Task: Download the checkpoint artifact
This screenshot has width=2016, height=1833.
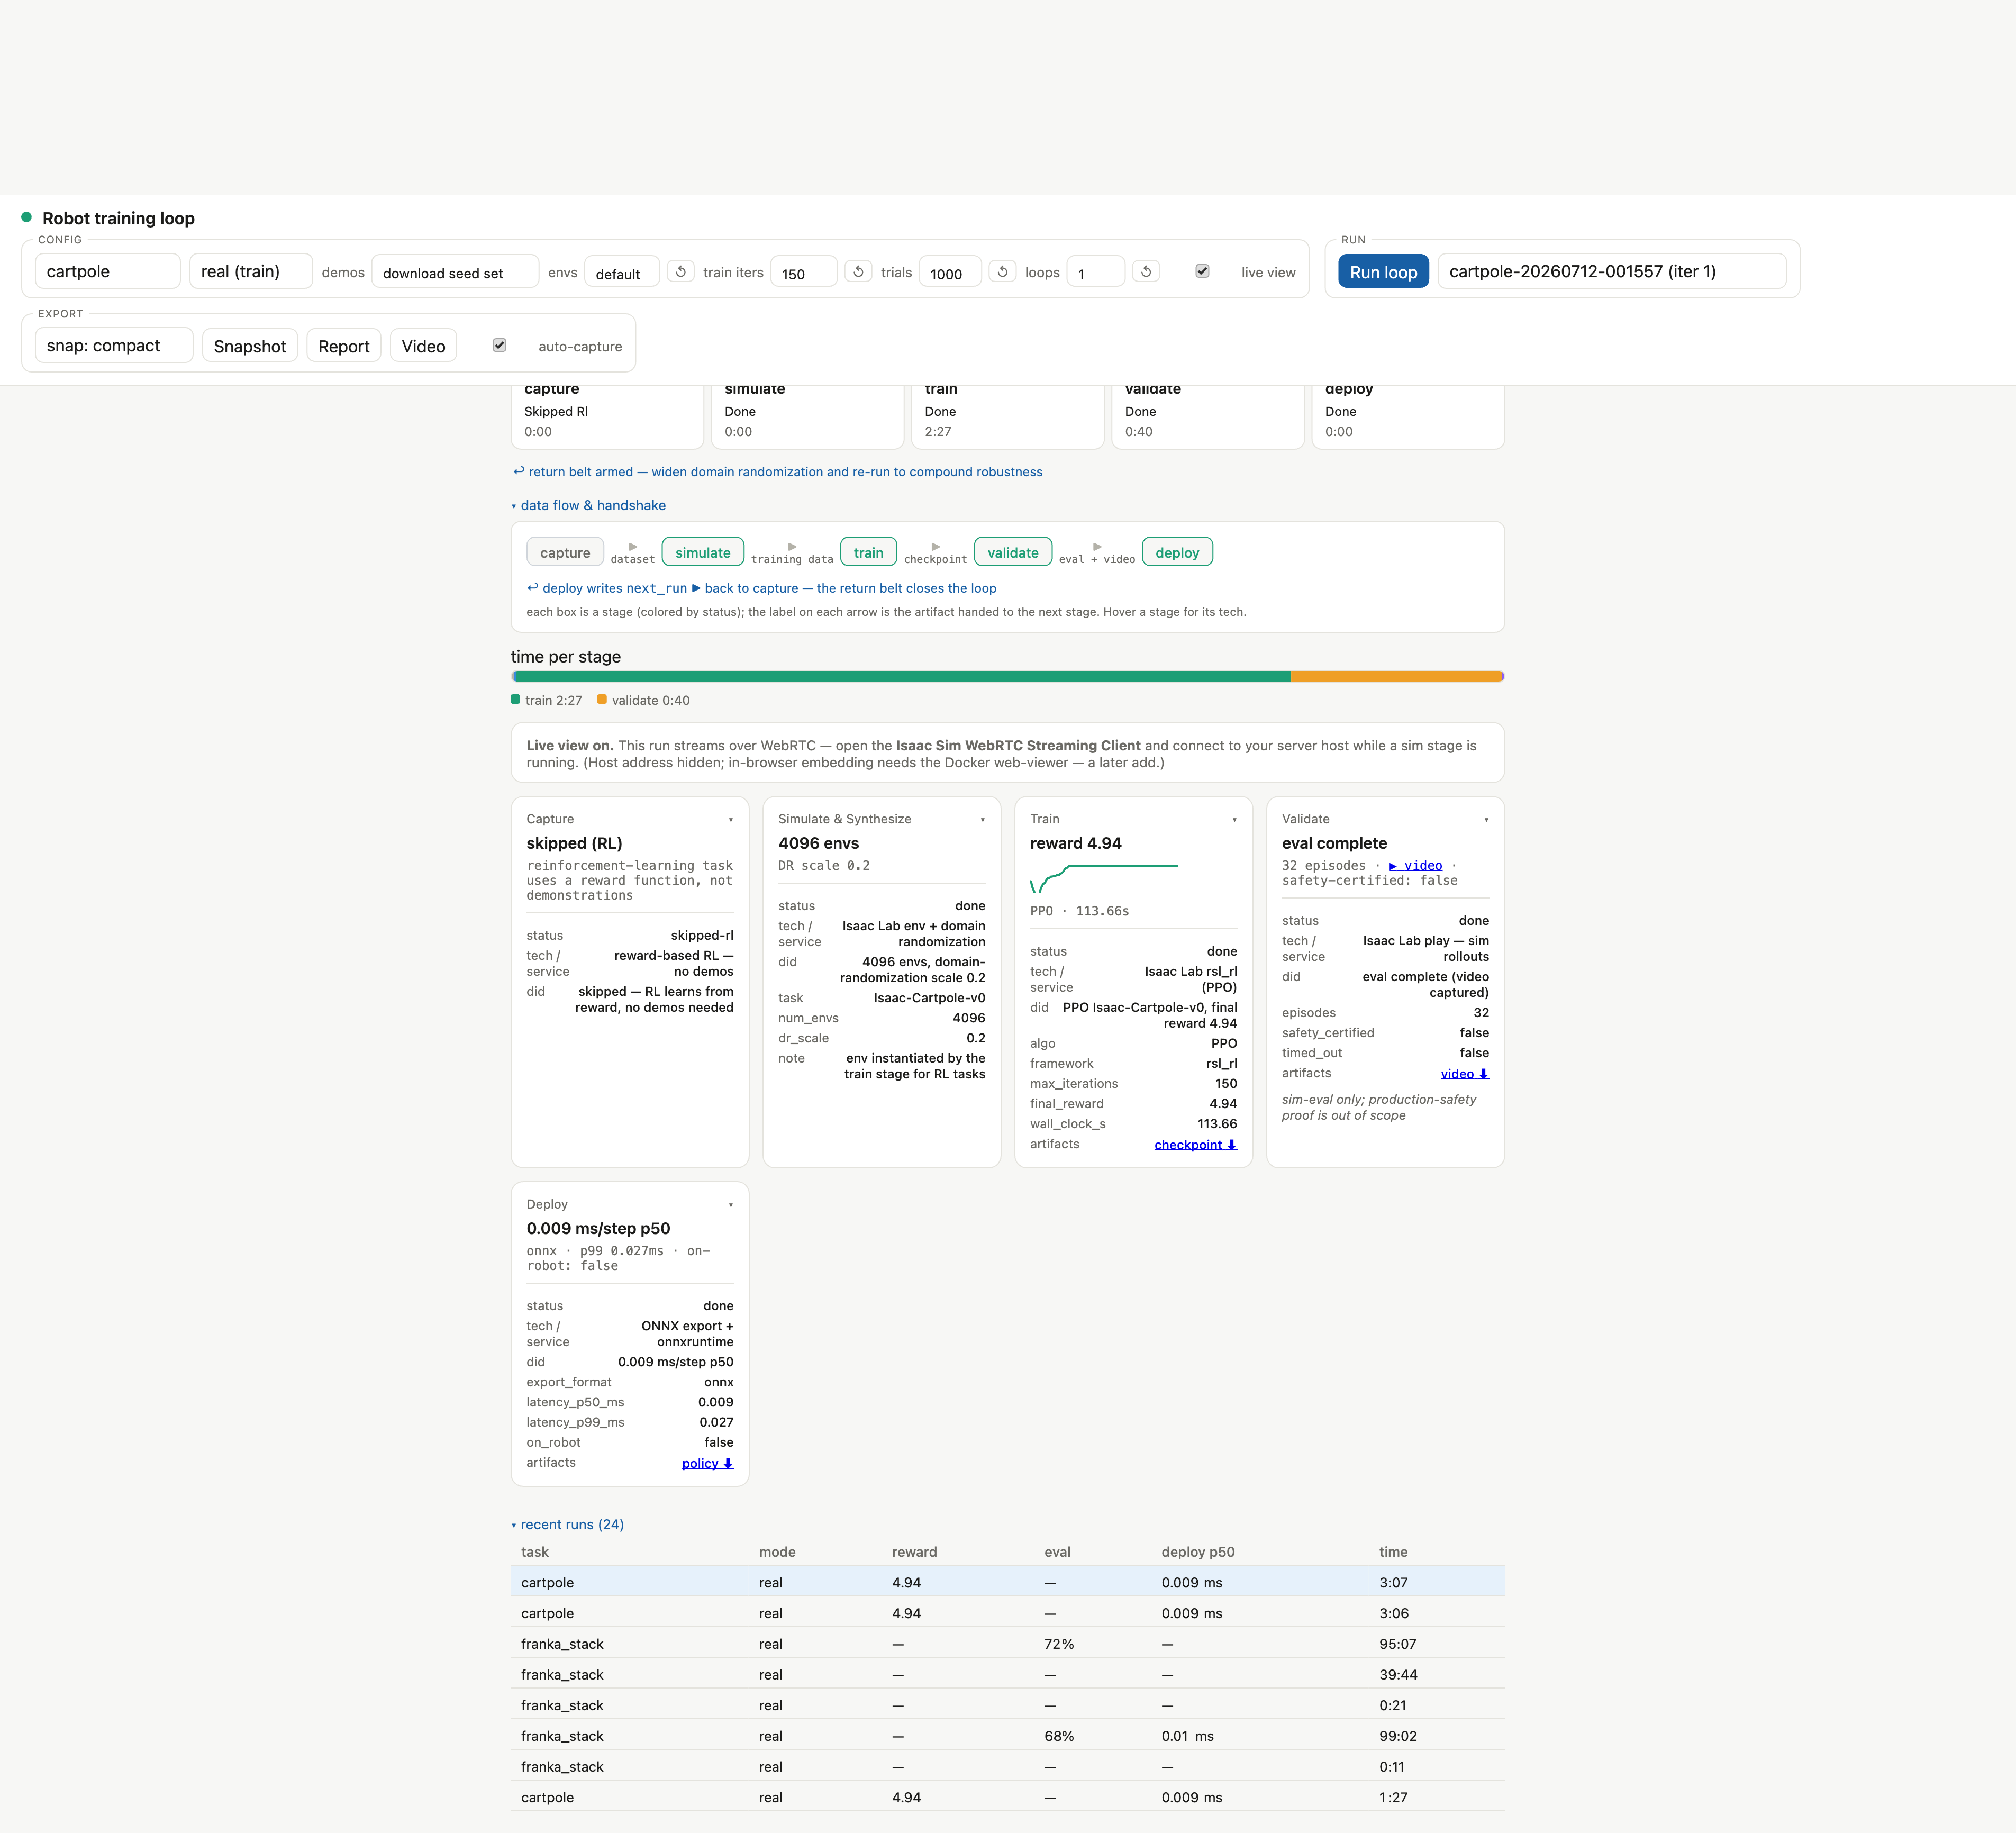Action: point(1195,1144)
